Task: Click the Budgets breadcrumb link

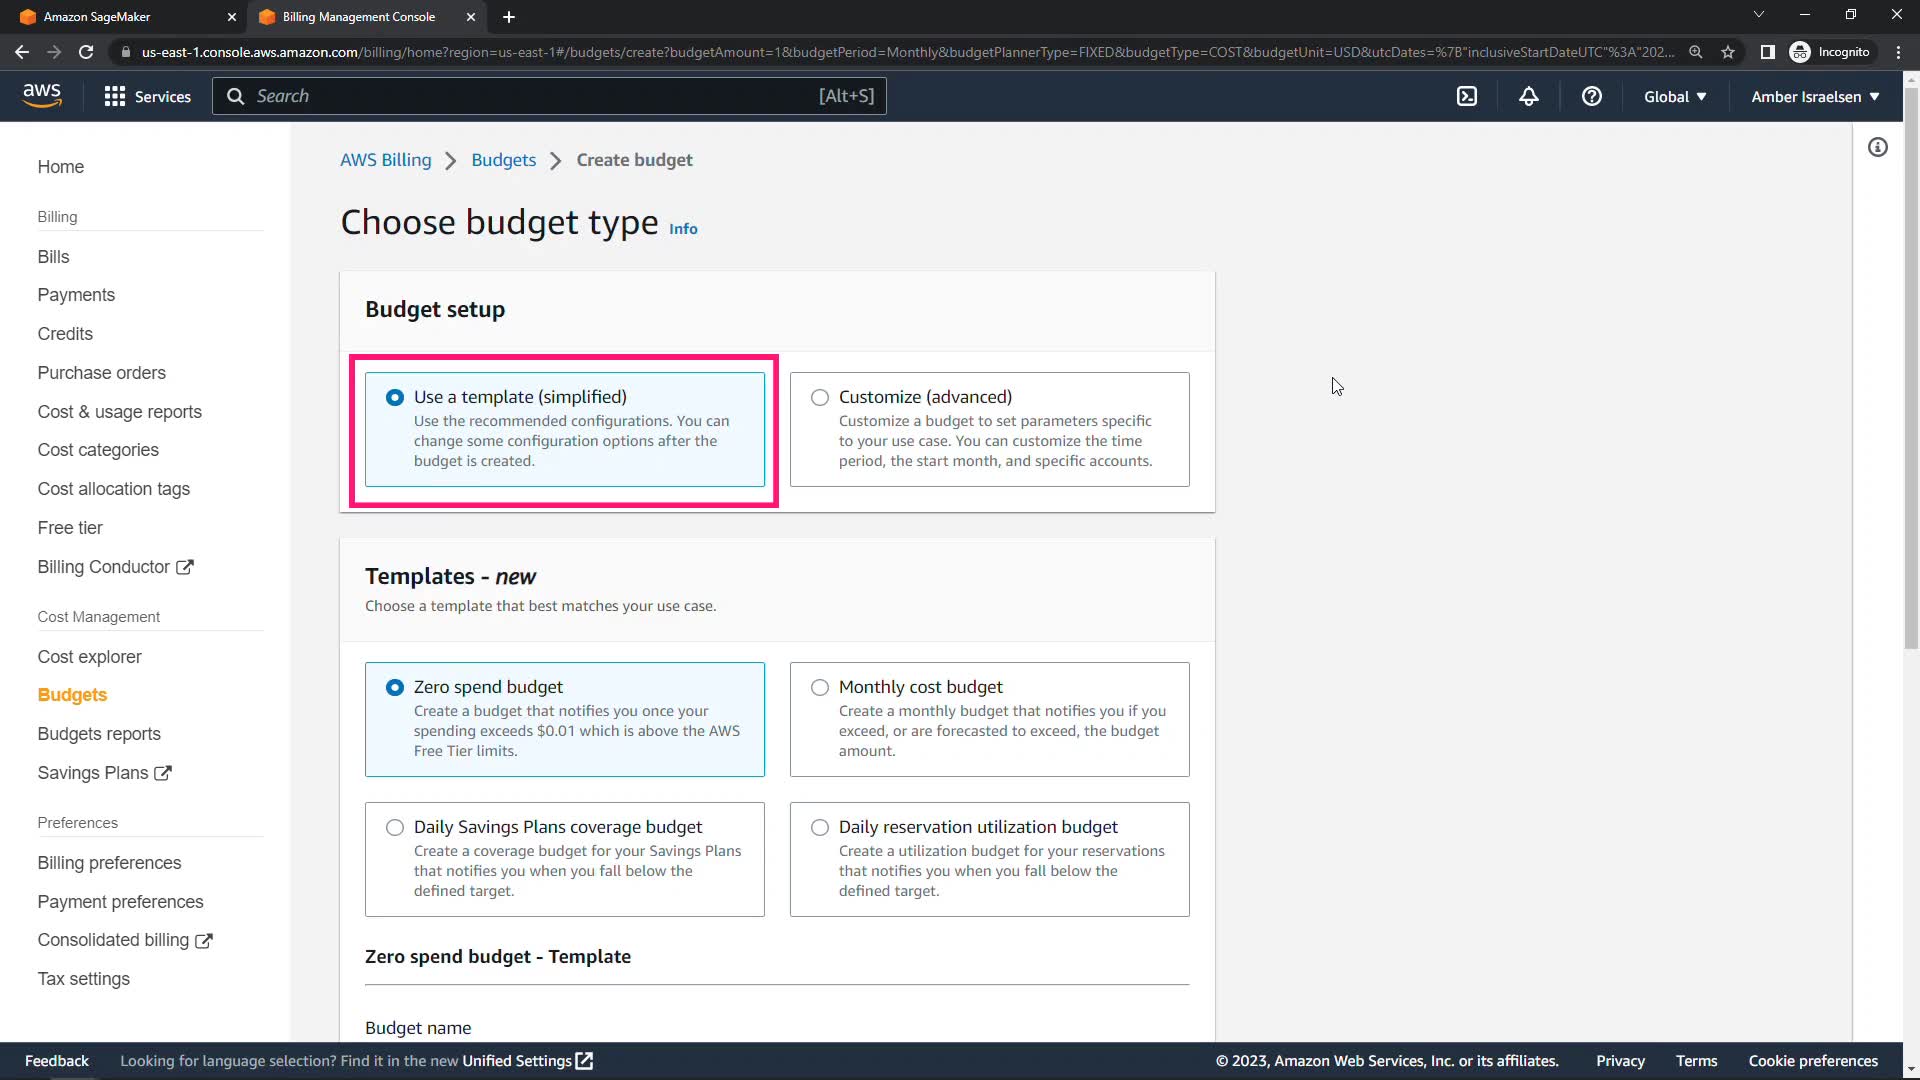Action: [x=503, y=160]
